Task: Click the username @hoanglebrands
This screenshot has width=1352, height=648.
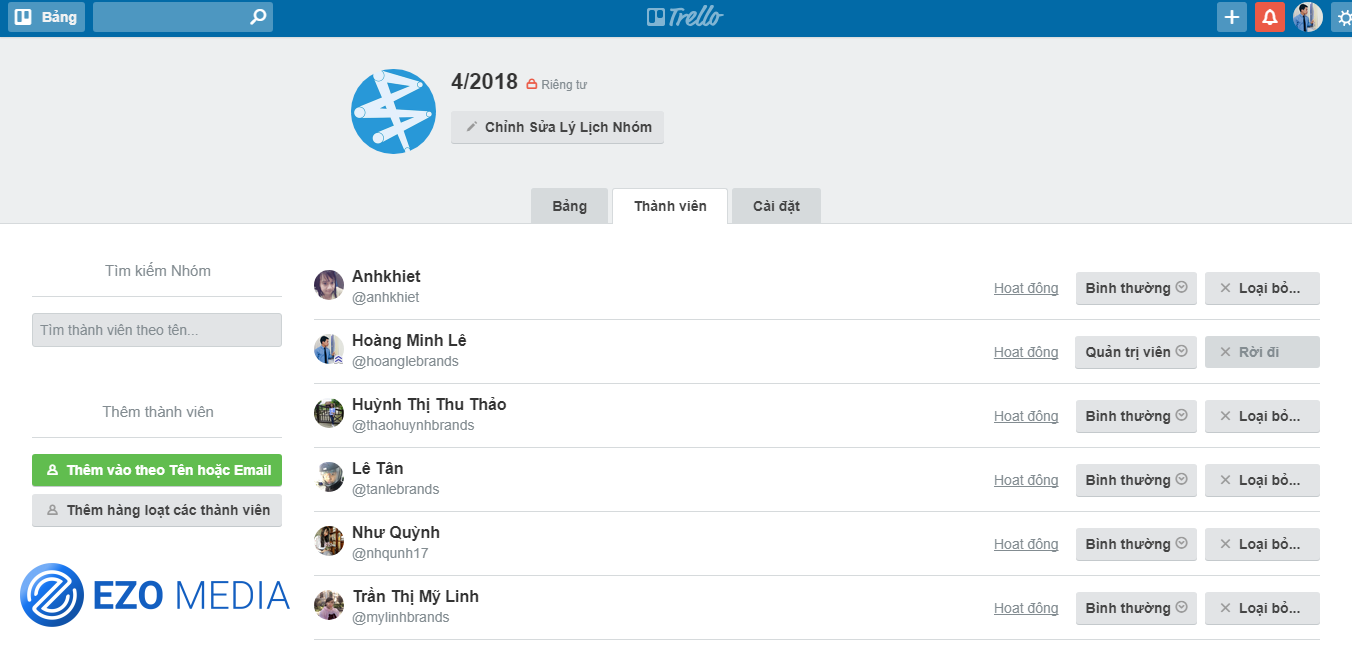Action: pyautogui.click(x=405, y=361)
